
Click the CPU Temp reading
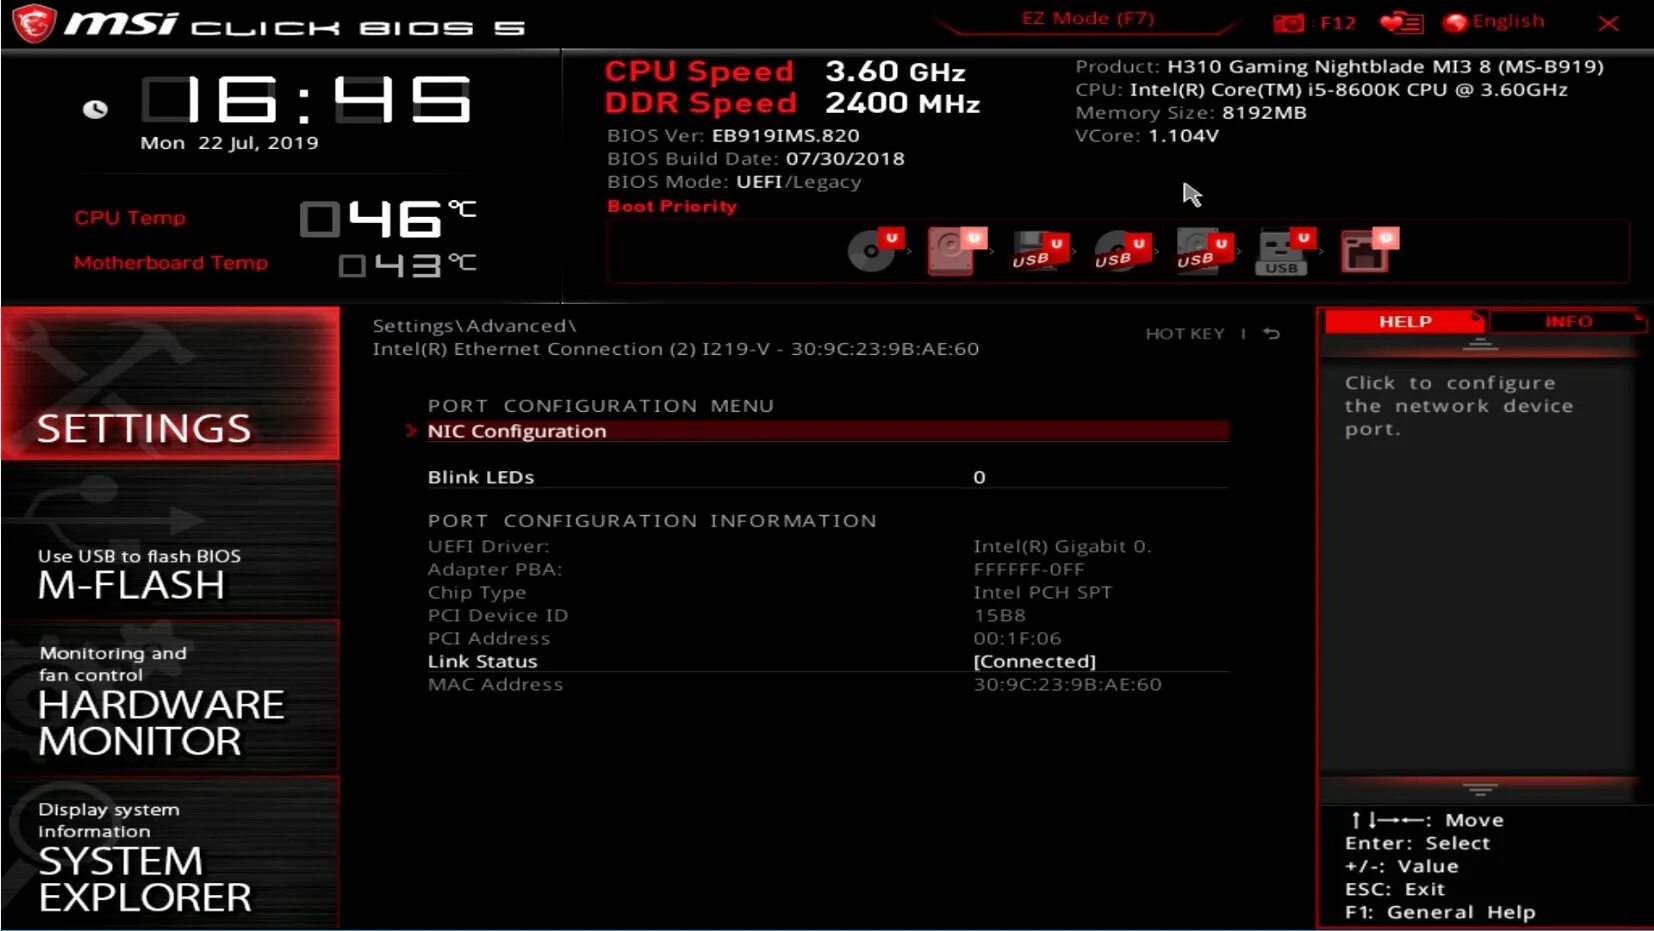(x=388, y=219)
